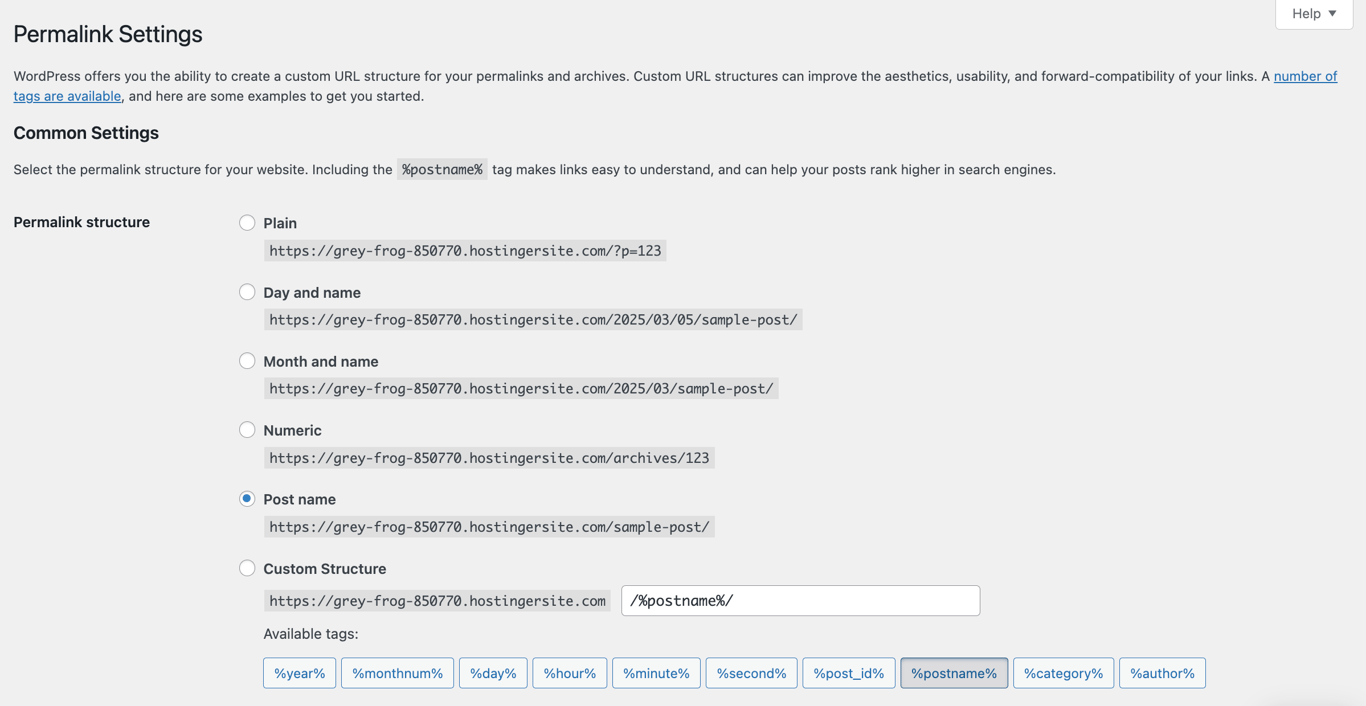Click the %postname% code snippet in description
Screen dimensions: 1366x706
click(x=442, y=169)
